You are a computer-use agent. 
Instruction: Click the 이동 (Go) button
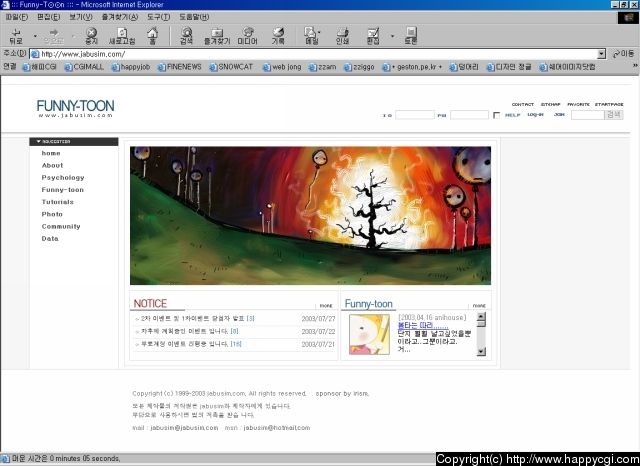point(624,54)
